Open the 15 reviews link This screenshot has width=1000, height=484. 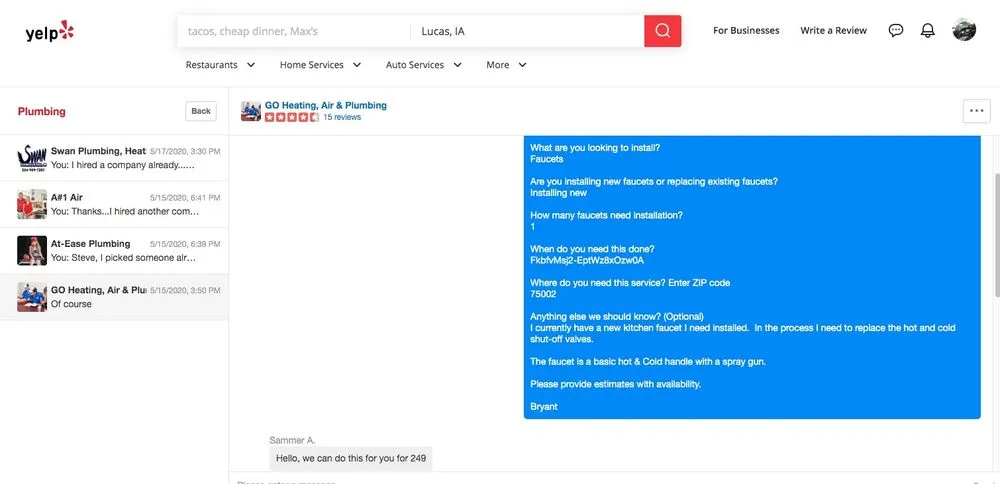point(342,118)
